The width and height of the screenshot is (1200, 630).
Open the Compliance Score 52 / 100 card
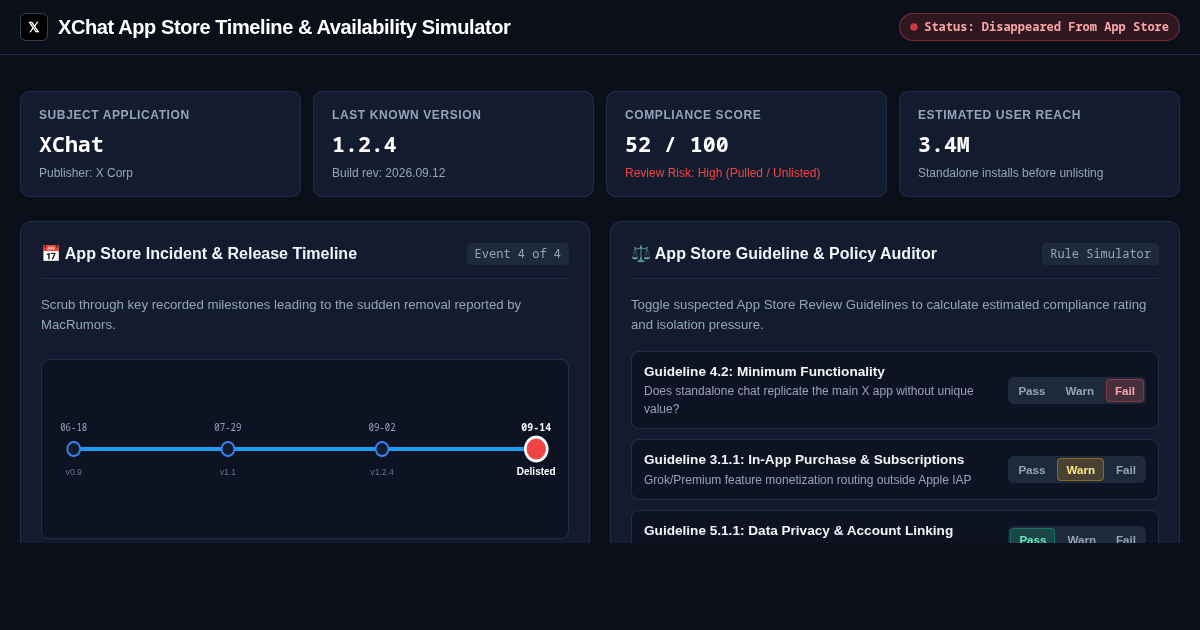coord(746,144)
